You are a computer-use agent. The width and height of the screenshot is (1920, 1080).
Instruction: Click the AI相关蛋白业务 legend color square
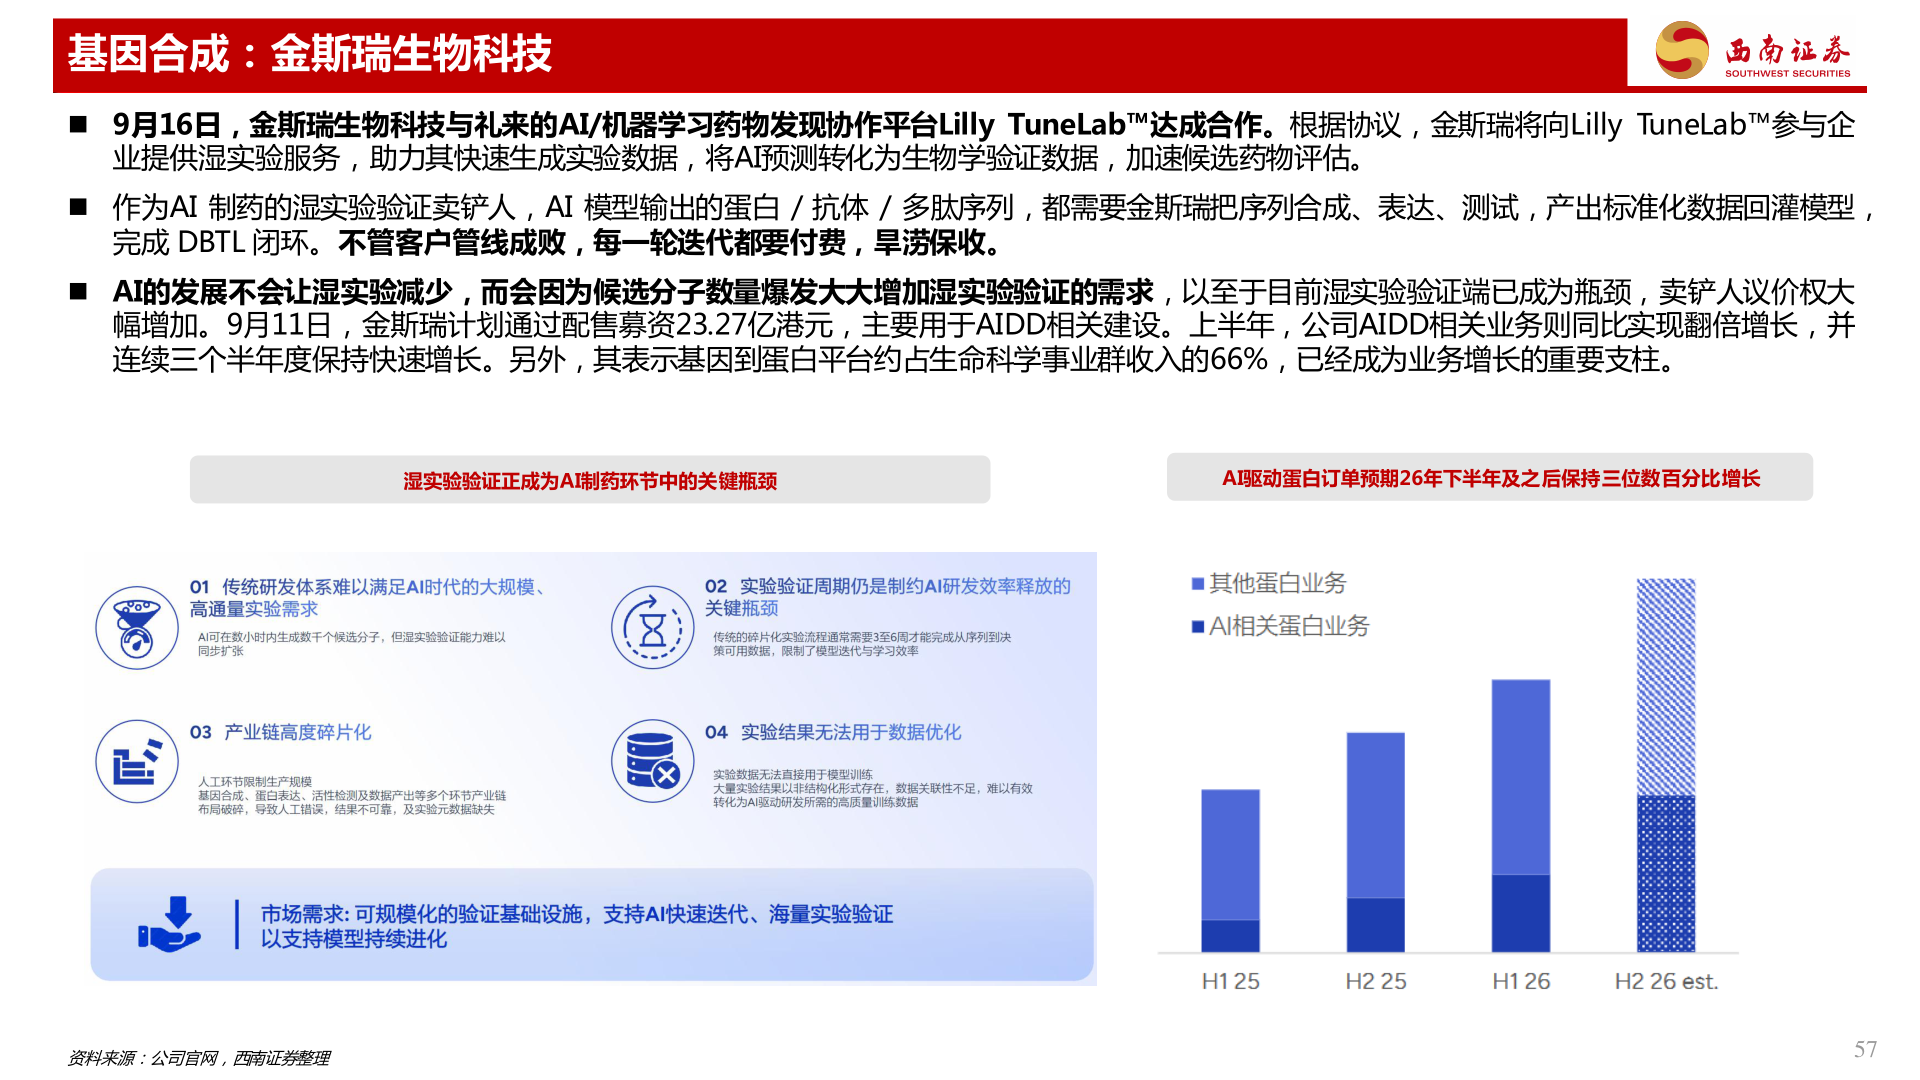pos(1198,627)
